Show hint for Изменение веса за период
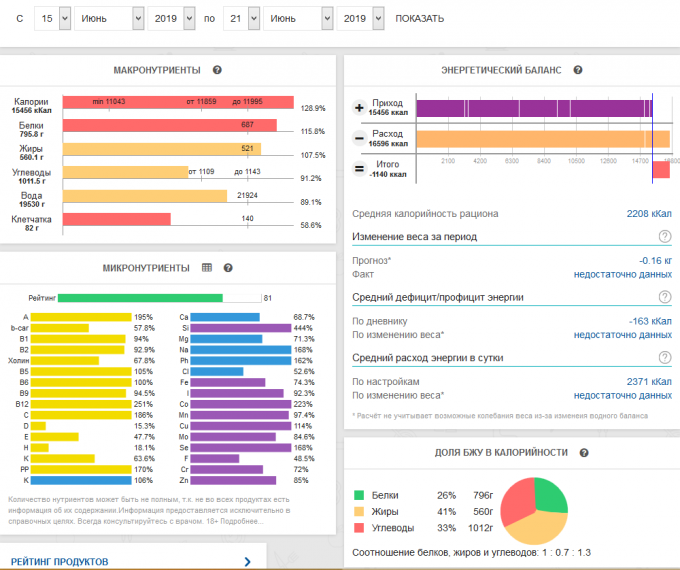This screenshot has width=680, height=570. (664, 237)
